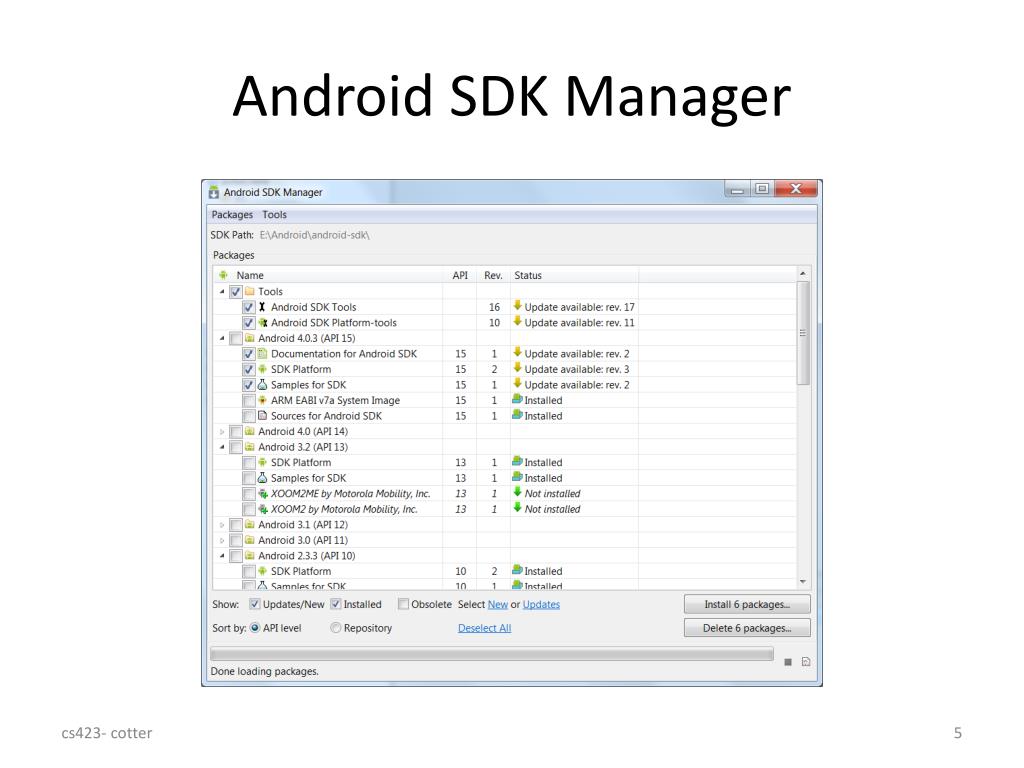This screenshot has width=1024, height=768.
Task: Uncheck the Android SDK Tools checkbox
Action: 249,308
